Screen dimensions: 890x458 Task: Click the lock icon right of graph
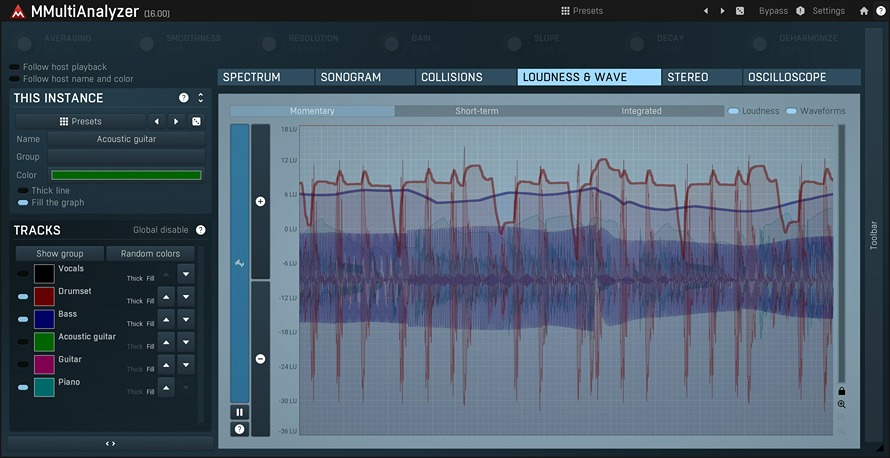[842, 391]
